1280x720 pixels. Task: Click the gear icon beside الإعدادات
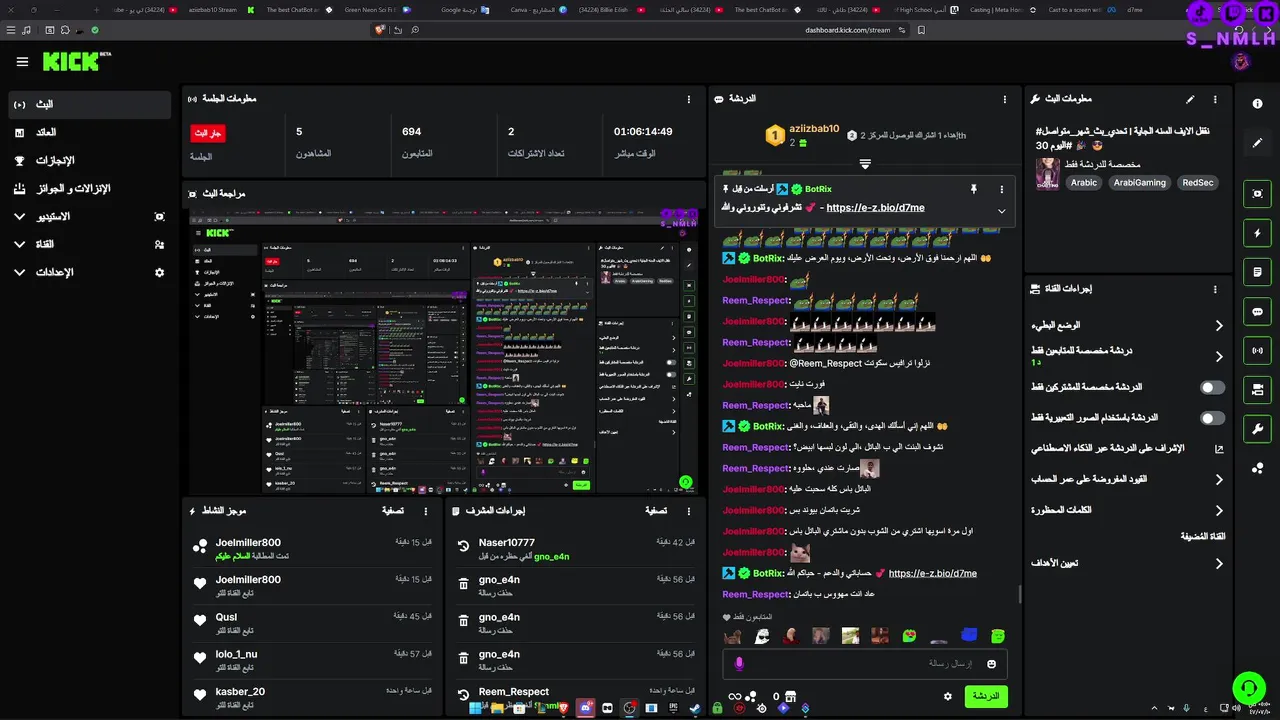coord(159,272)
